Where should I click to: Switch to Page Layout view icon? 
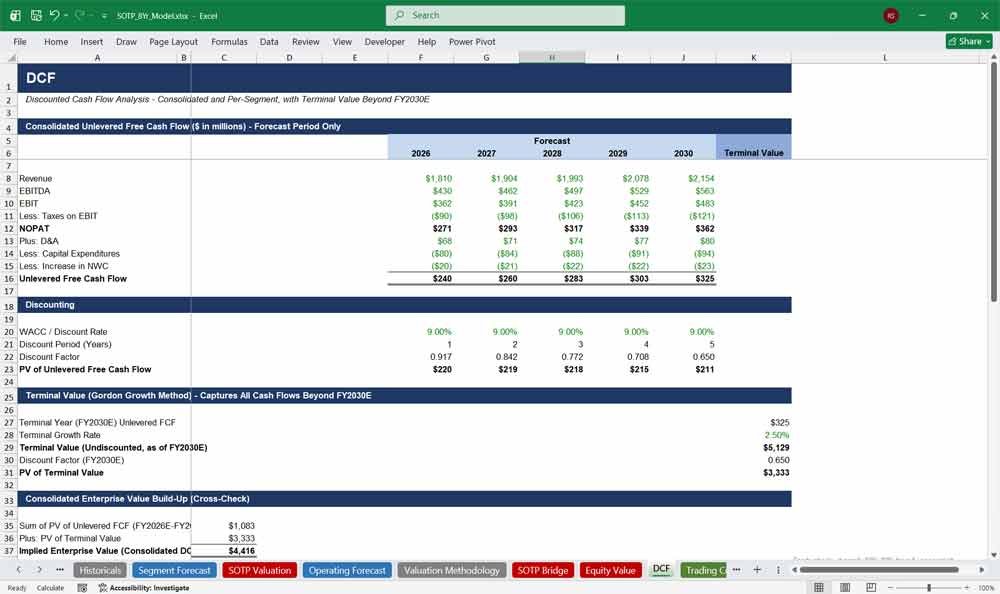[845, 588]
